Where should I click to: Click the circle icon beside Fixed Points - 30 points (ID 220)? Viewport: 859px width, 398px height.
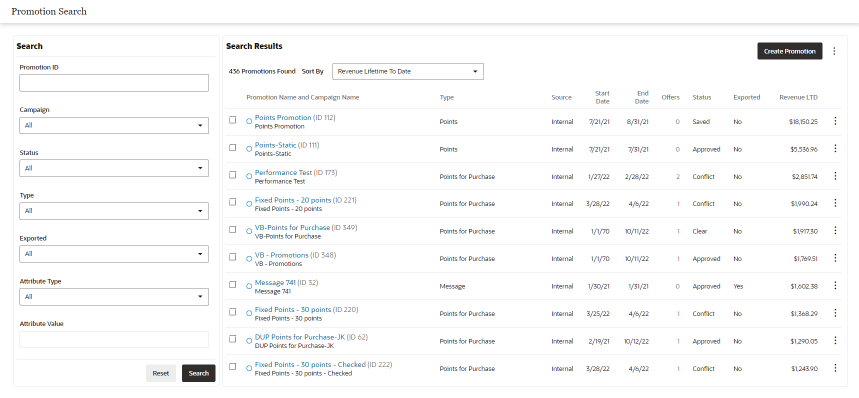[x=249, y=313]
